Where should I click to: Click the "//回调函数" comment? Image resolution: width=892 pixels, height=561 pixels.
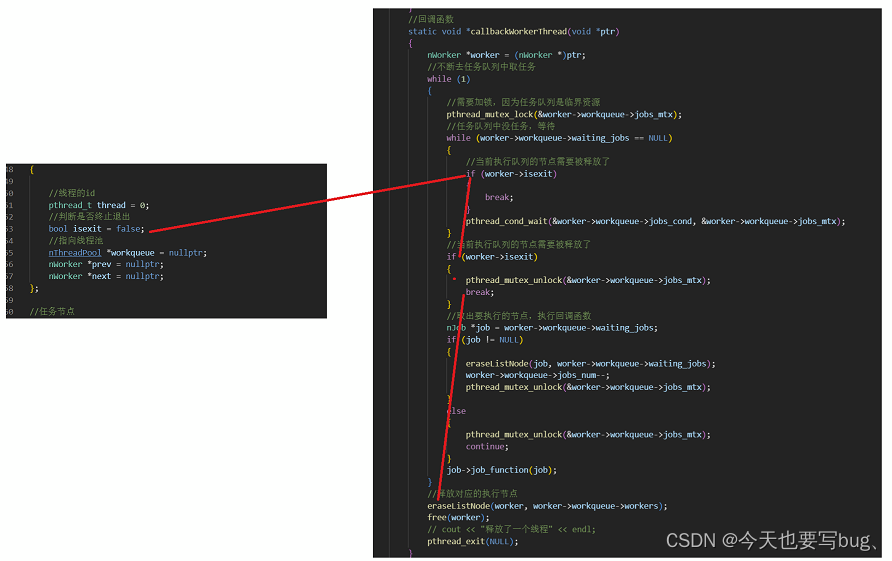click(431, 19)
